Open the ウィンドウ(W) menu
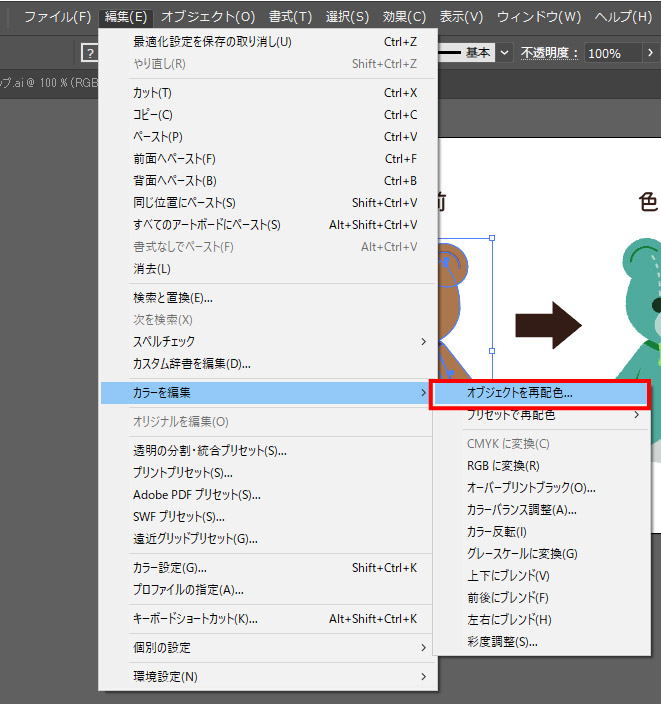The image size is (661, 704). click(538, 17)
